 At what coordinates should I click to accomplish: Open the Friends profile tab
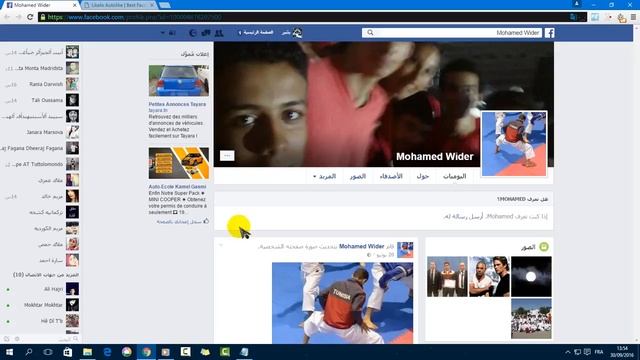[391, 176]
